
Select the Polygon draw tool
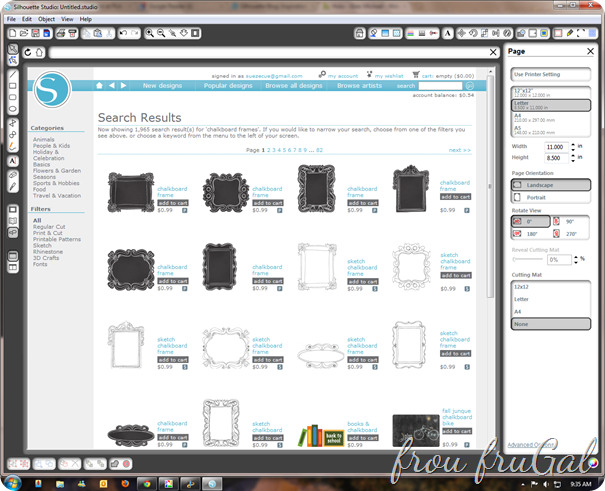tap(13, 123)
